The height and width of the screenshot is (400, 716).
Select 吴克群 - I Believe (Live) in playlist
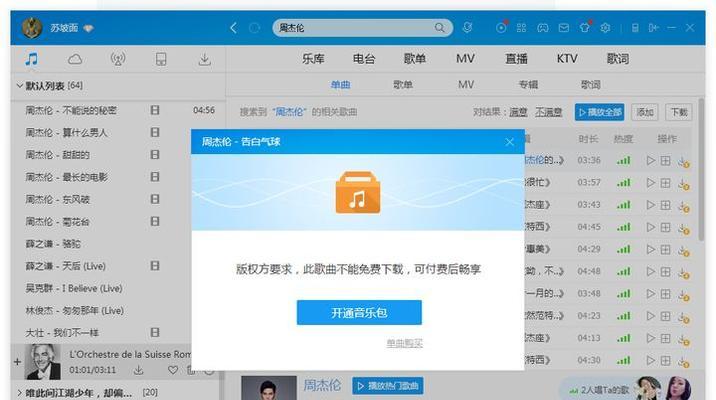coord(74,288)
